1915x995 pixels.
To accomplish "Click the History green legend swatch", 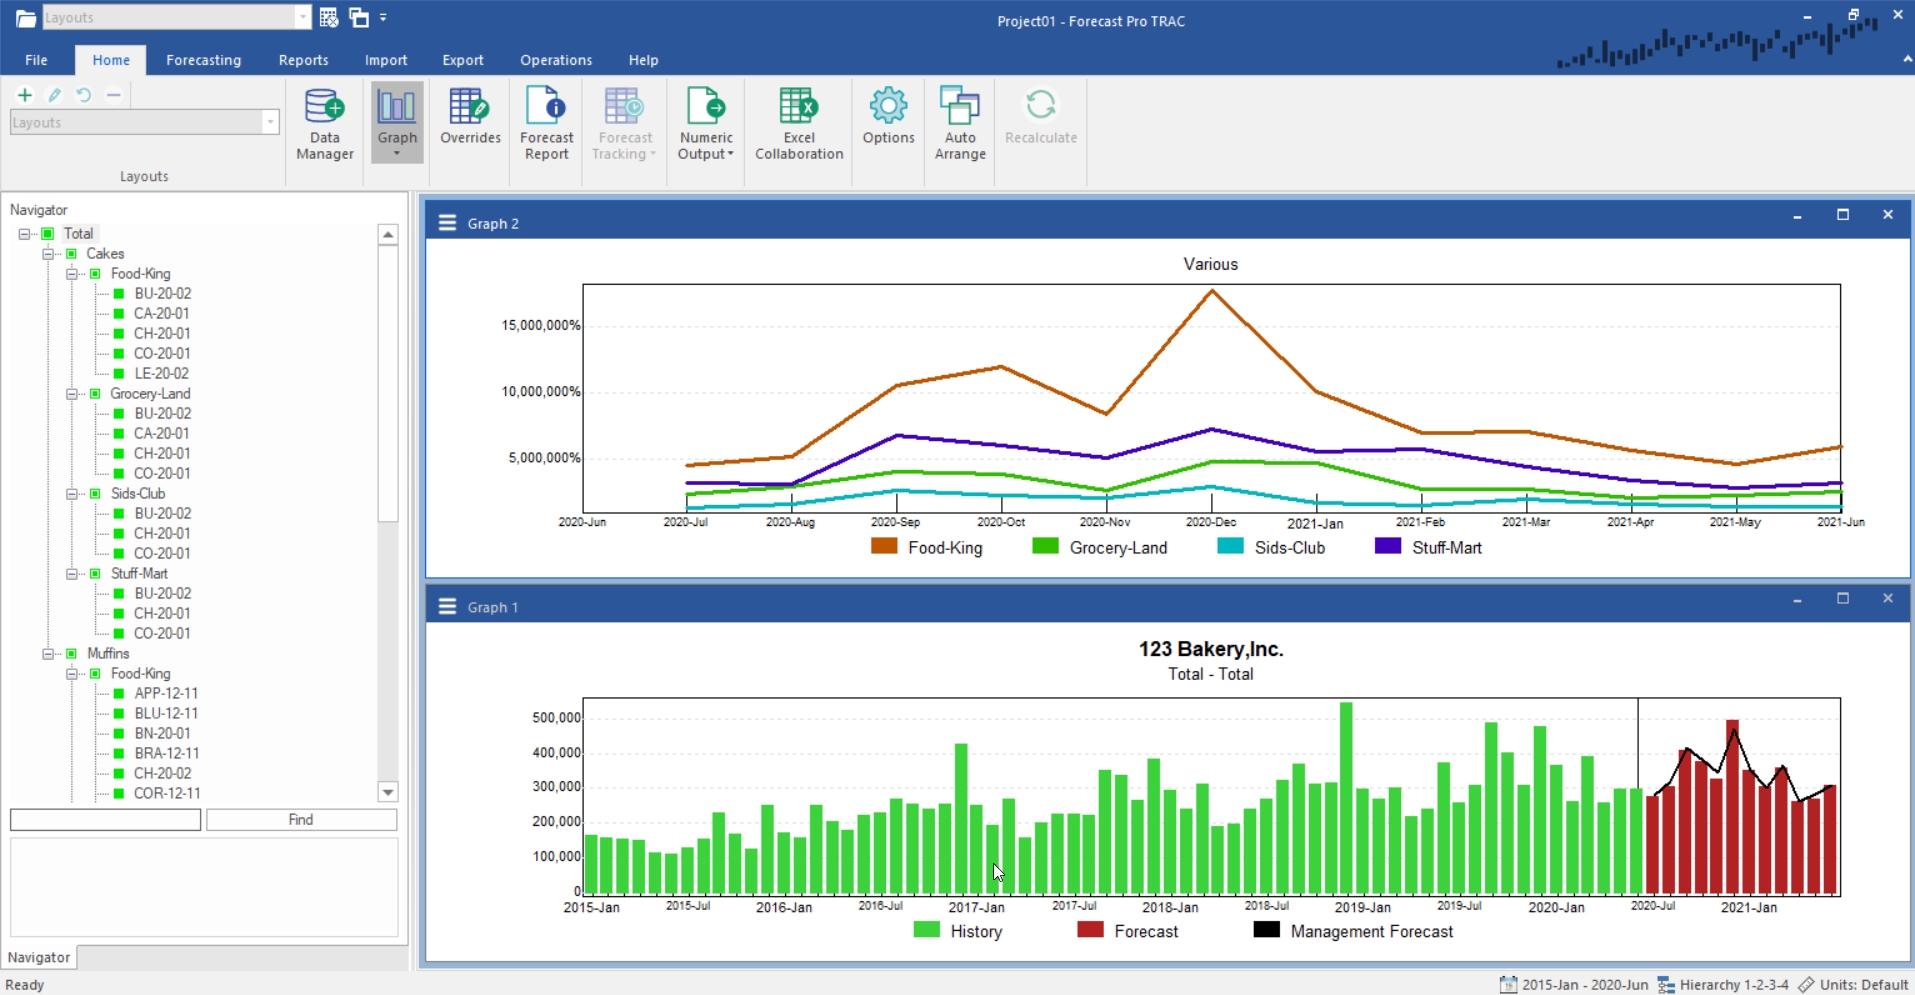I will (x=927, y=930).
